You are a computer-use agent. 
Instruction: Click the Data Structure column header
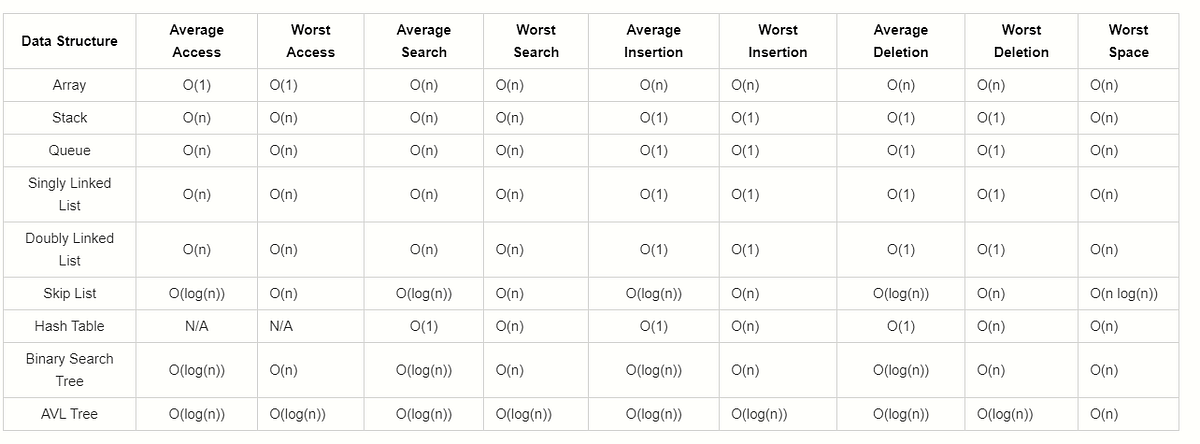click(70, 41)
